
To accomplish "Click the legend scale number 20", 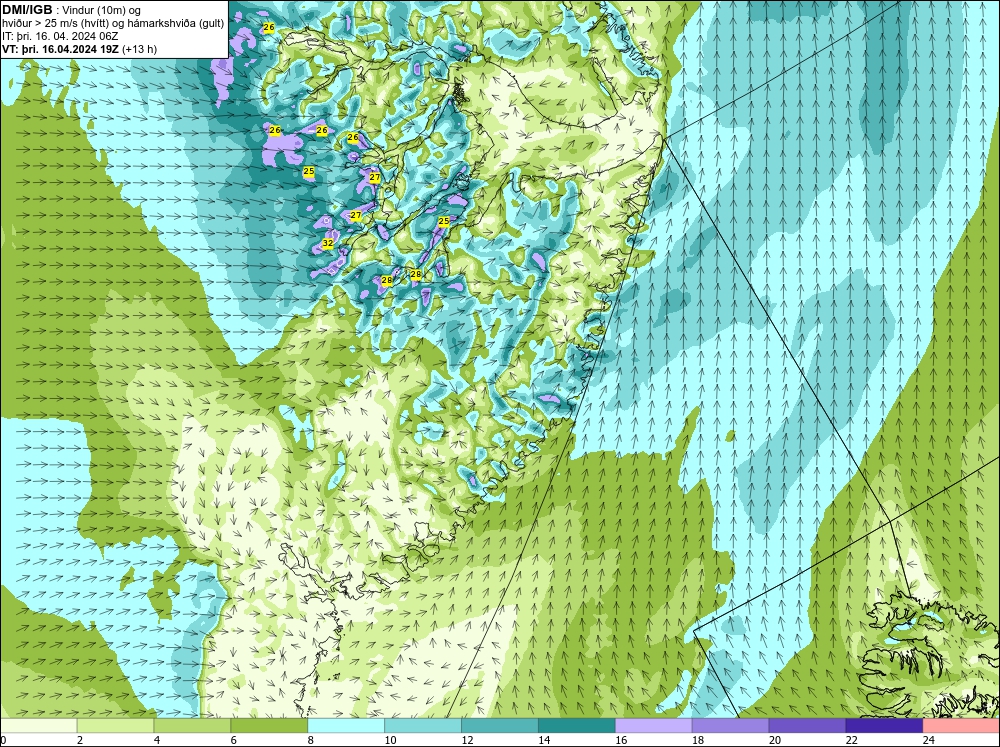I will (x=775, y=740).
